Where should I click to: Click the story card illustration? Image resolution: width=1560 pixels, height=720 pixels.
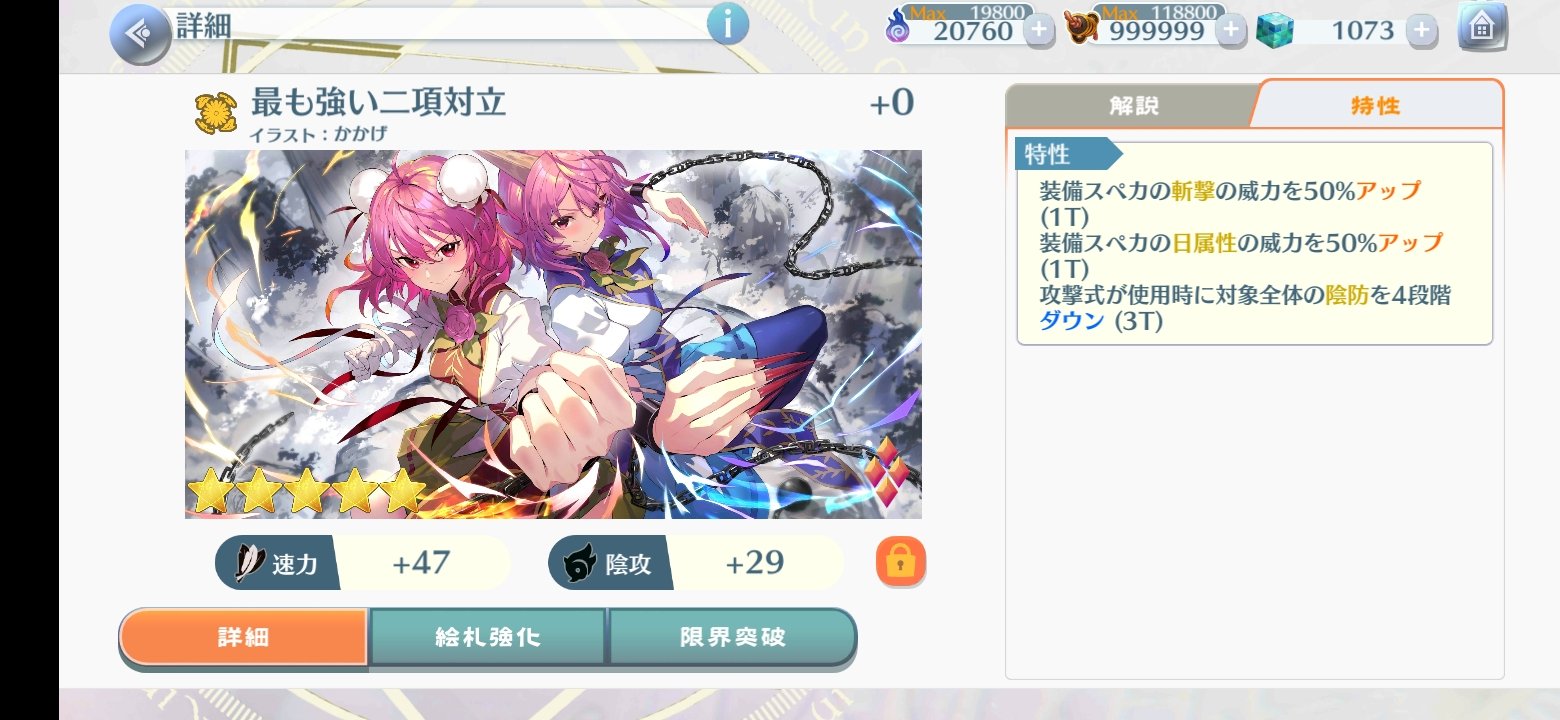[x=553, y=334]
